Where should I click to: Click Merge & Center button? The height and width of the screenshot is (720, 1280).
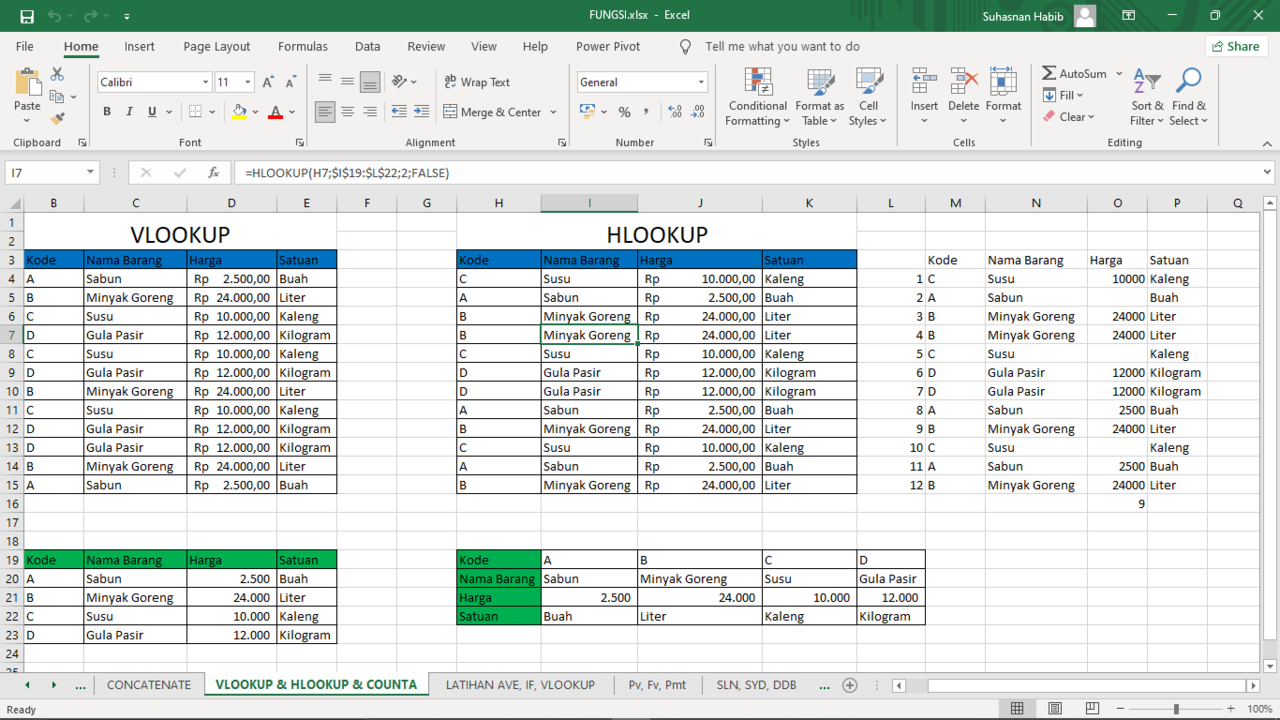click(x=492, y=112)
